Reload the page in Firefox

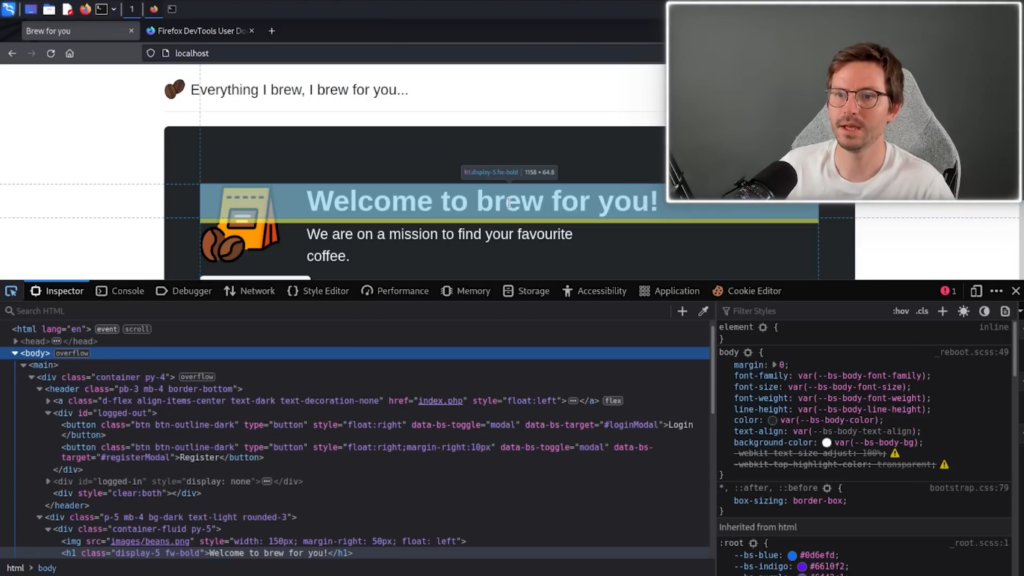50,53
